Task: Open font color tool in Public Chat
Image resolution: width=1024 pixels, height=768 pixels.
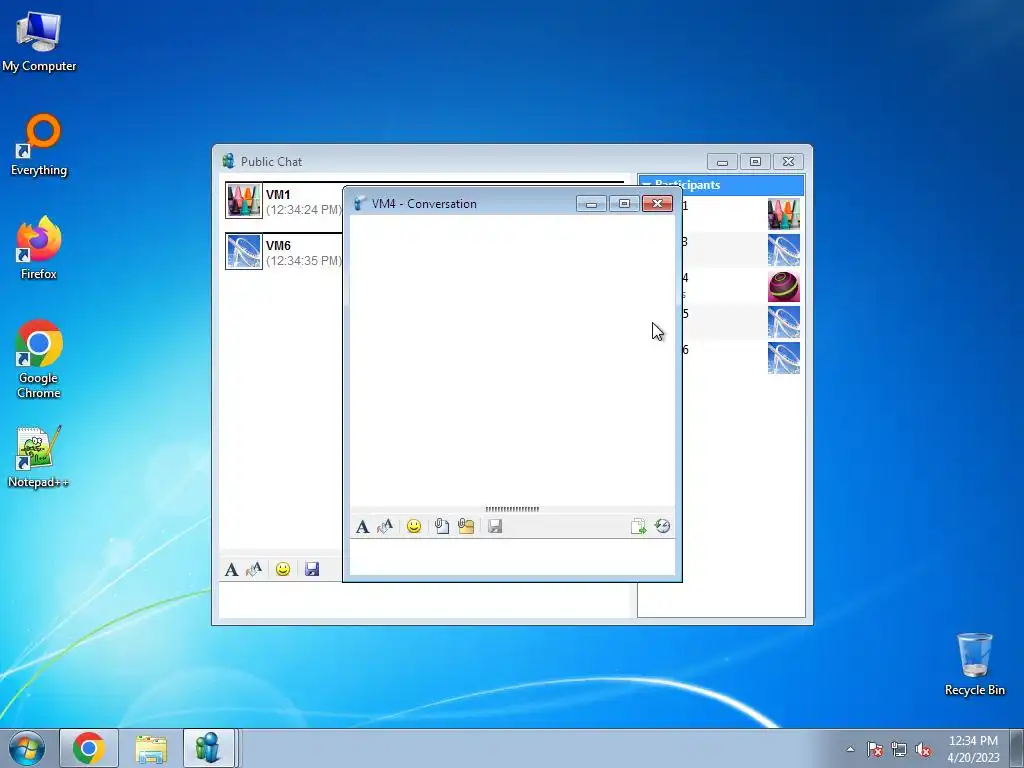Action: (x=254, y=569)
